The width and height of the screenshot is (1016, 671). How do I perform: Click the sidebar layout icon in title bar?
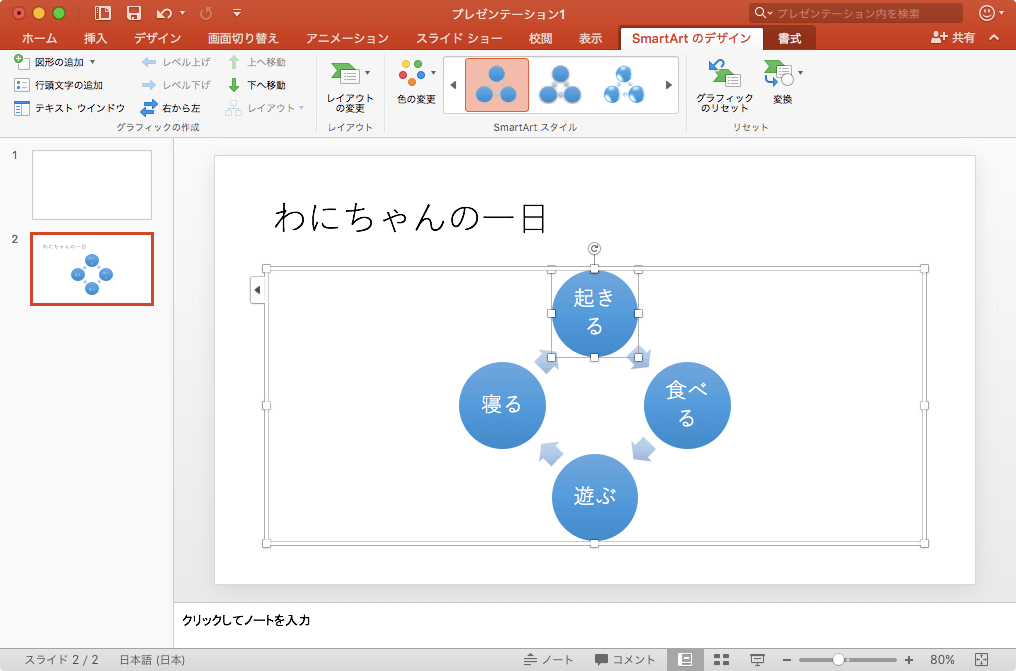click(102, 13)
